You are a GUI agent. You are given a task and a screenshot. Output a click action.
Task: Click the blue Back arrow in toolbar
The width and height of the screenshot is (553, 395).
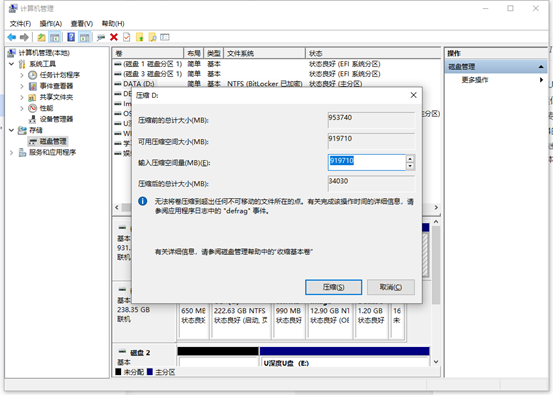(x=12, y=37)
